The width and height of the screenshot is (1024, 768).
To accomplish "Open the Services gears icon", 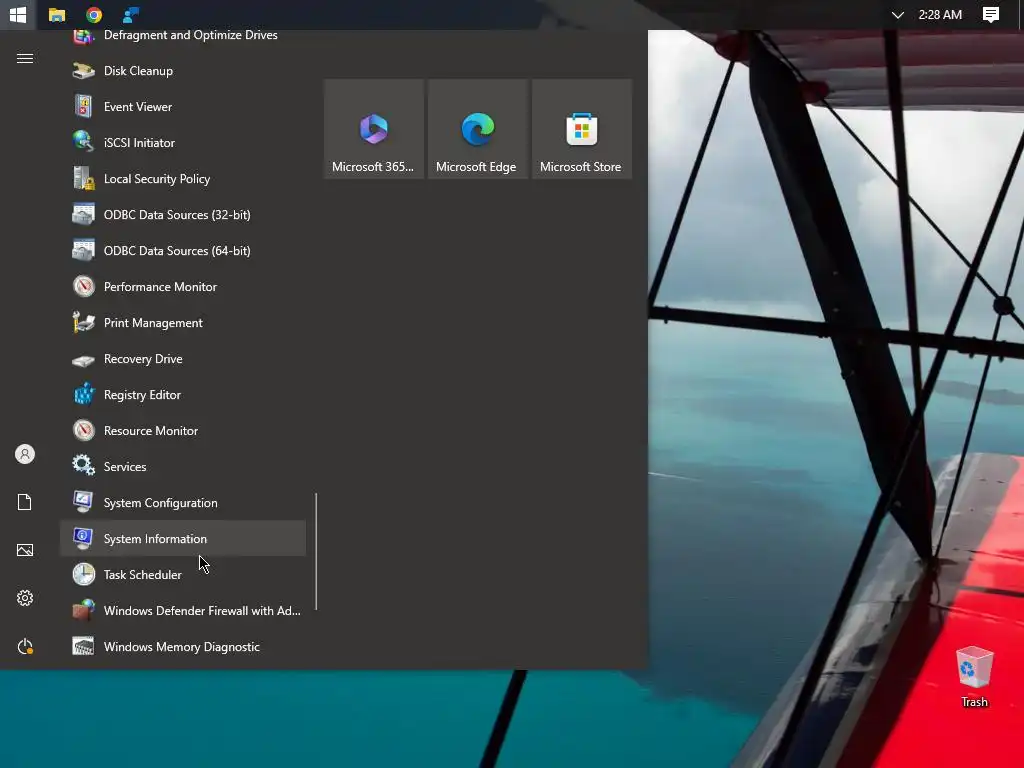I will (x=84, y=466).
